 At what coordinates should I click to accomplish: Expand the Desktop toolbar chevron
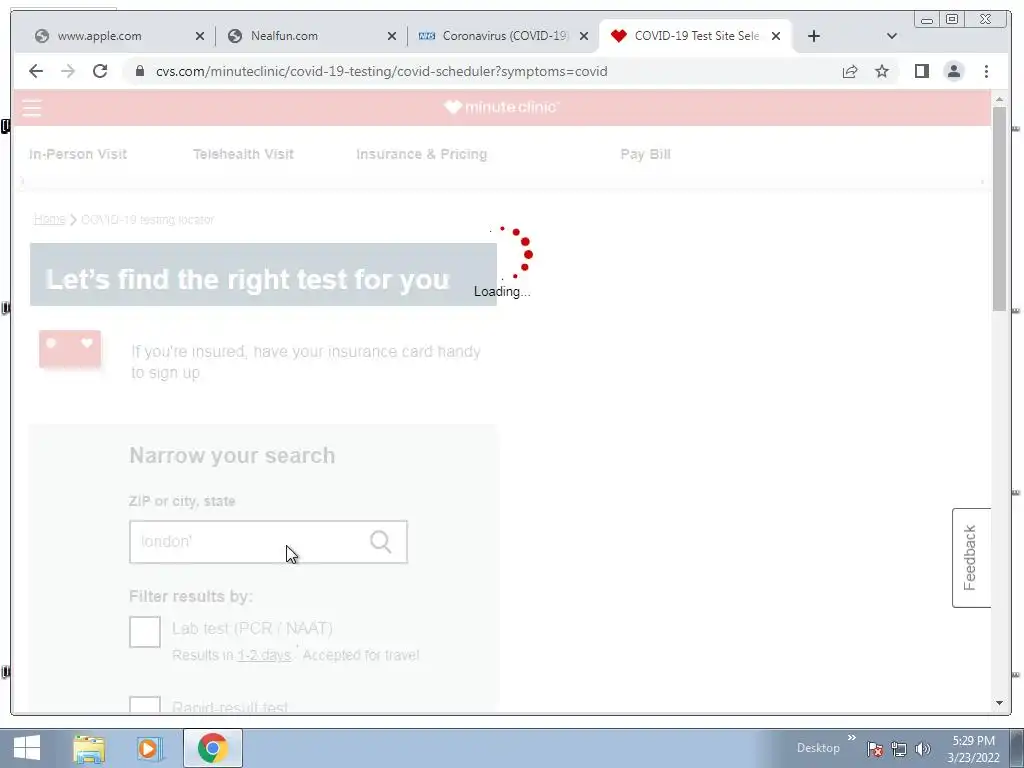pyautogui.click(x=852, y=738)
